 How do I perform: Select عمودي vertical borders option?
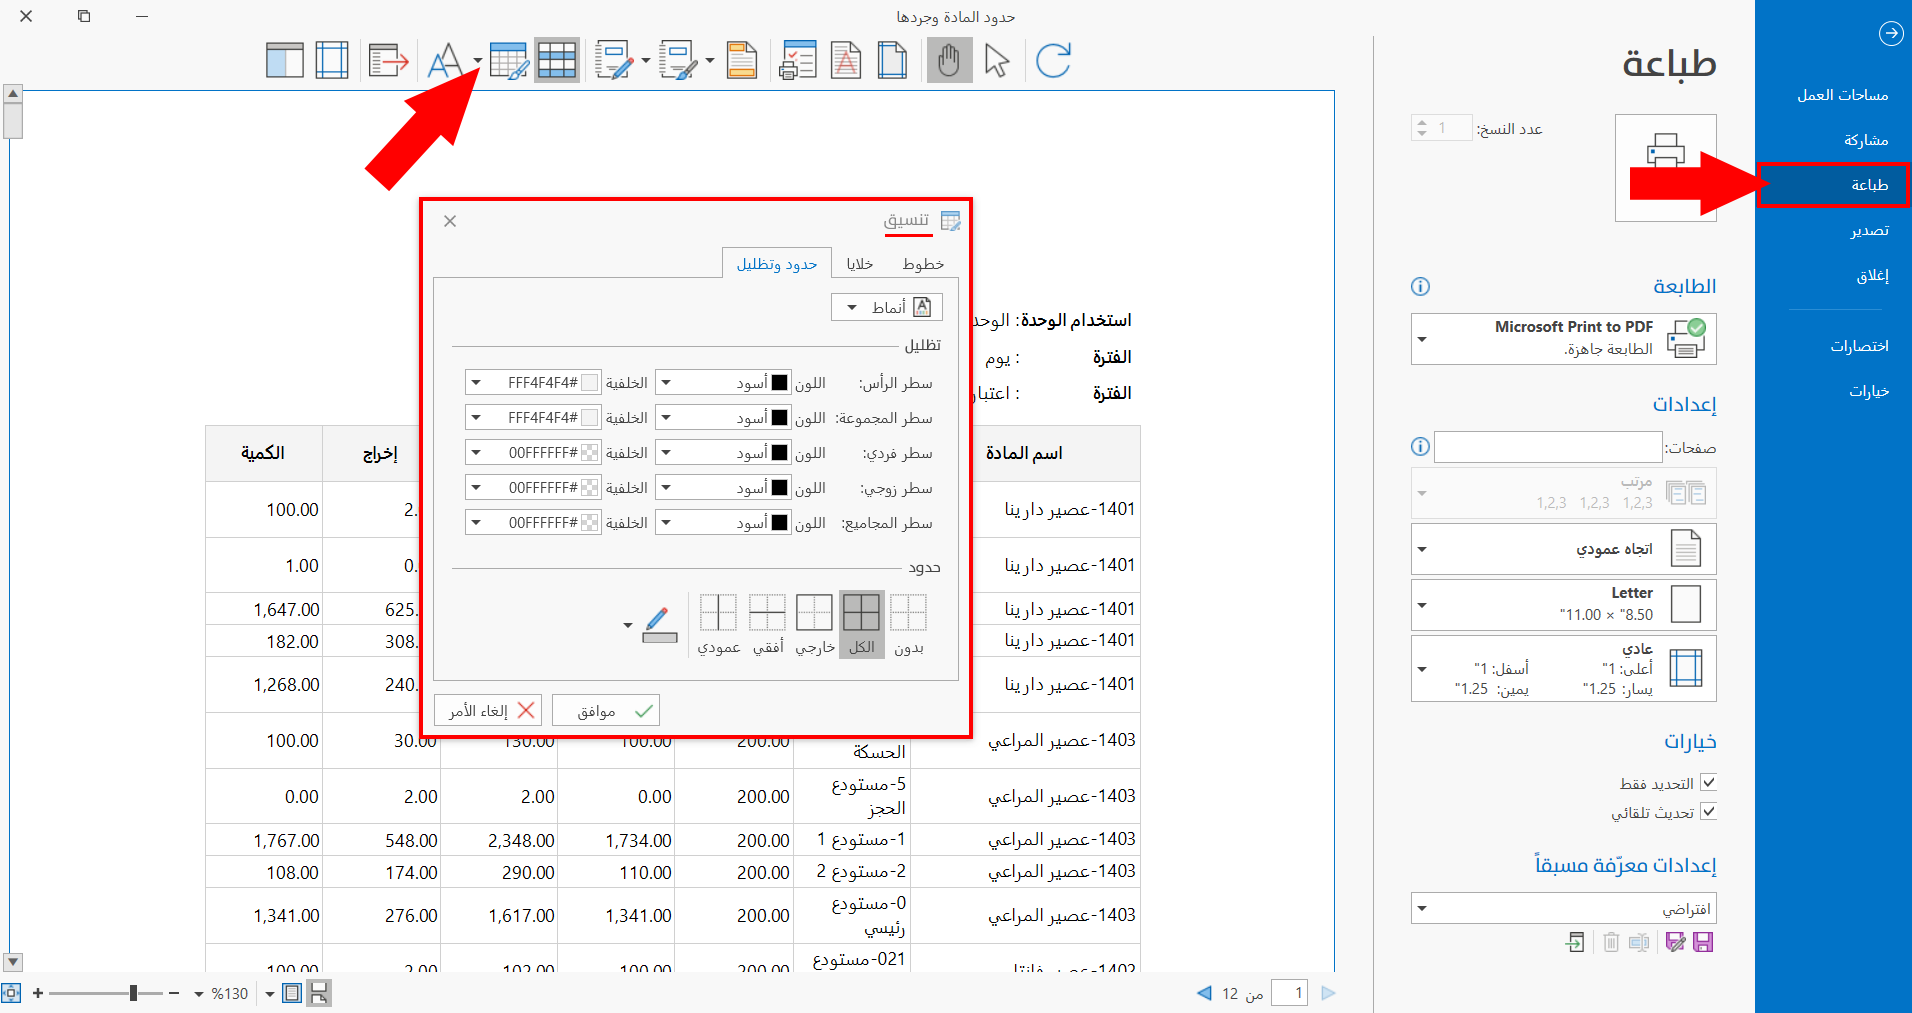click(719, 624)
